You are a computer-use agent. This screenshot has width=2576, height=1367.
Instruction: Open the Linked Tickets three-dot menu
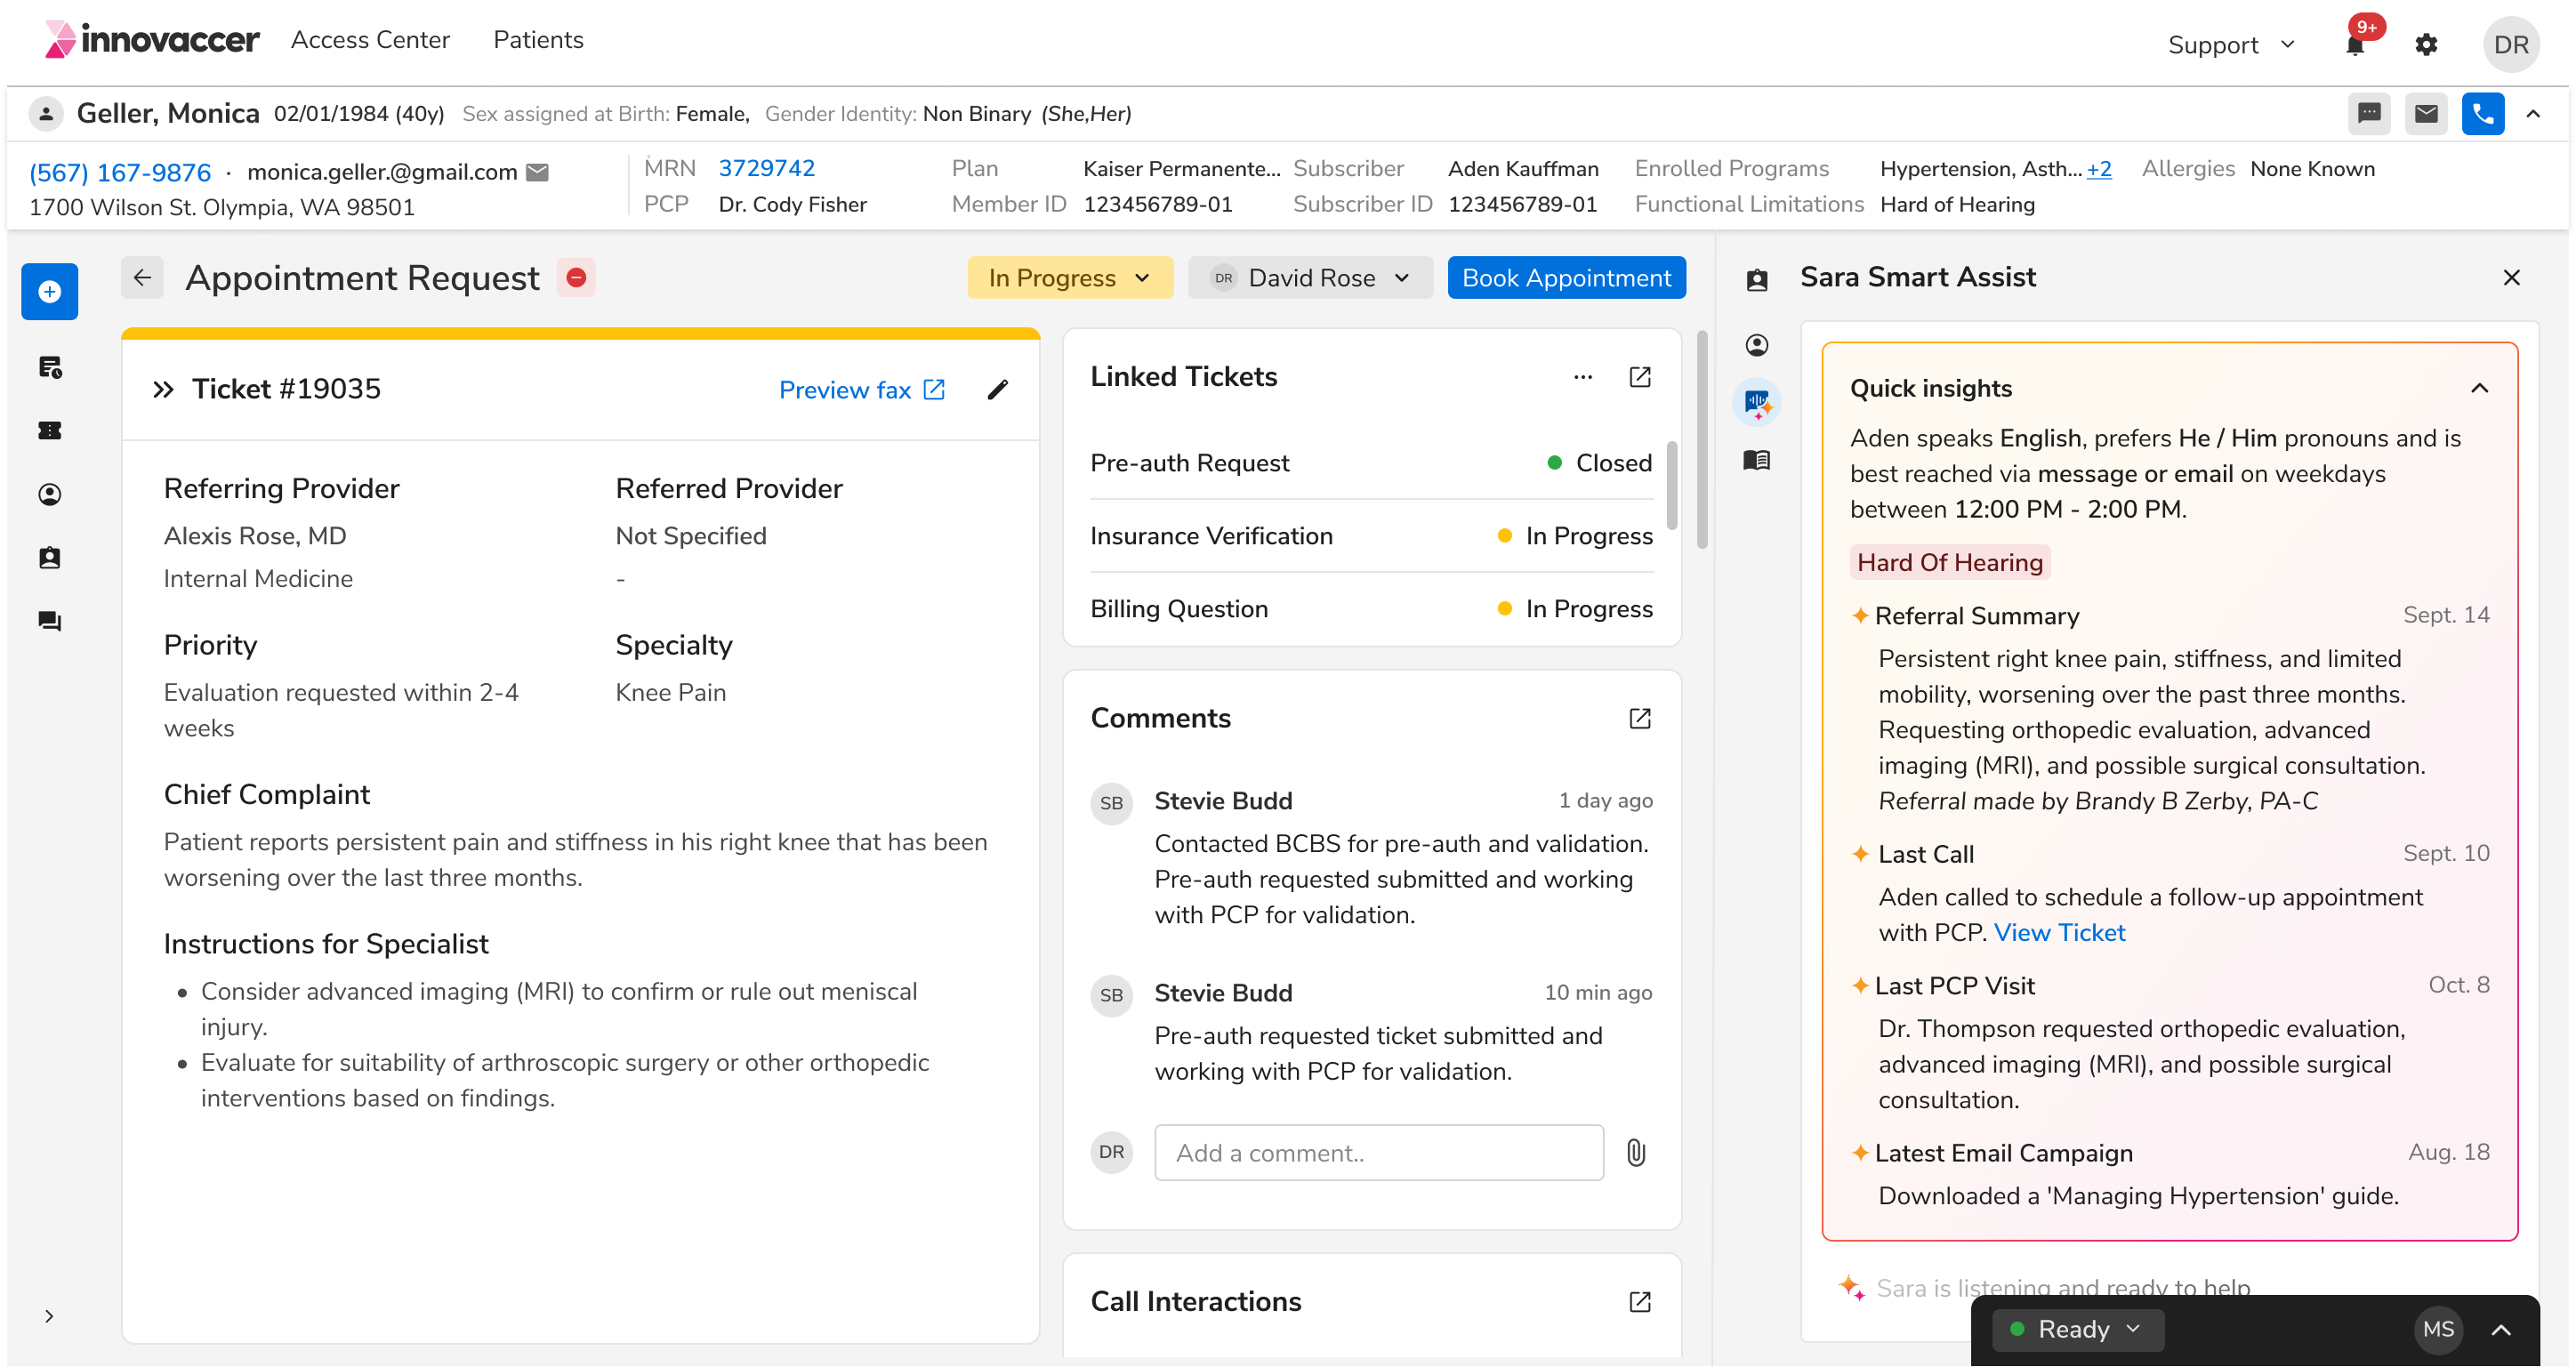click(x=1582, y=377)
